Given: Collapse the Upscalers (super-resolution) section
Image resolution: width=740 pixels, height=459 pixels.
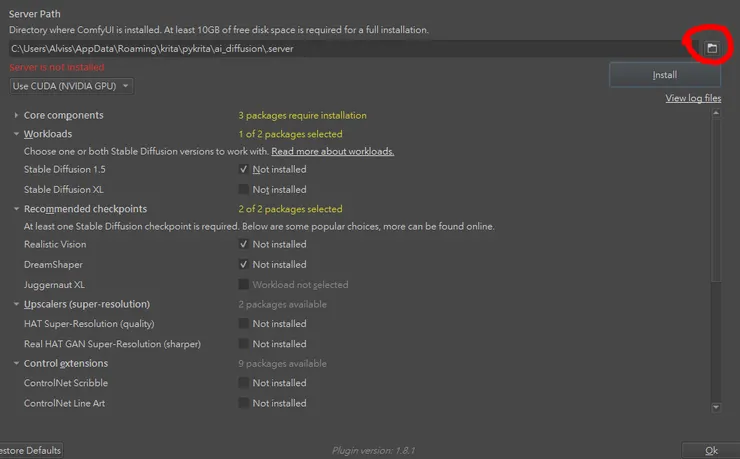Looking at the screenshot, I should (17, 304).
